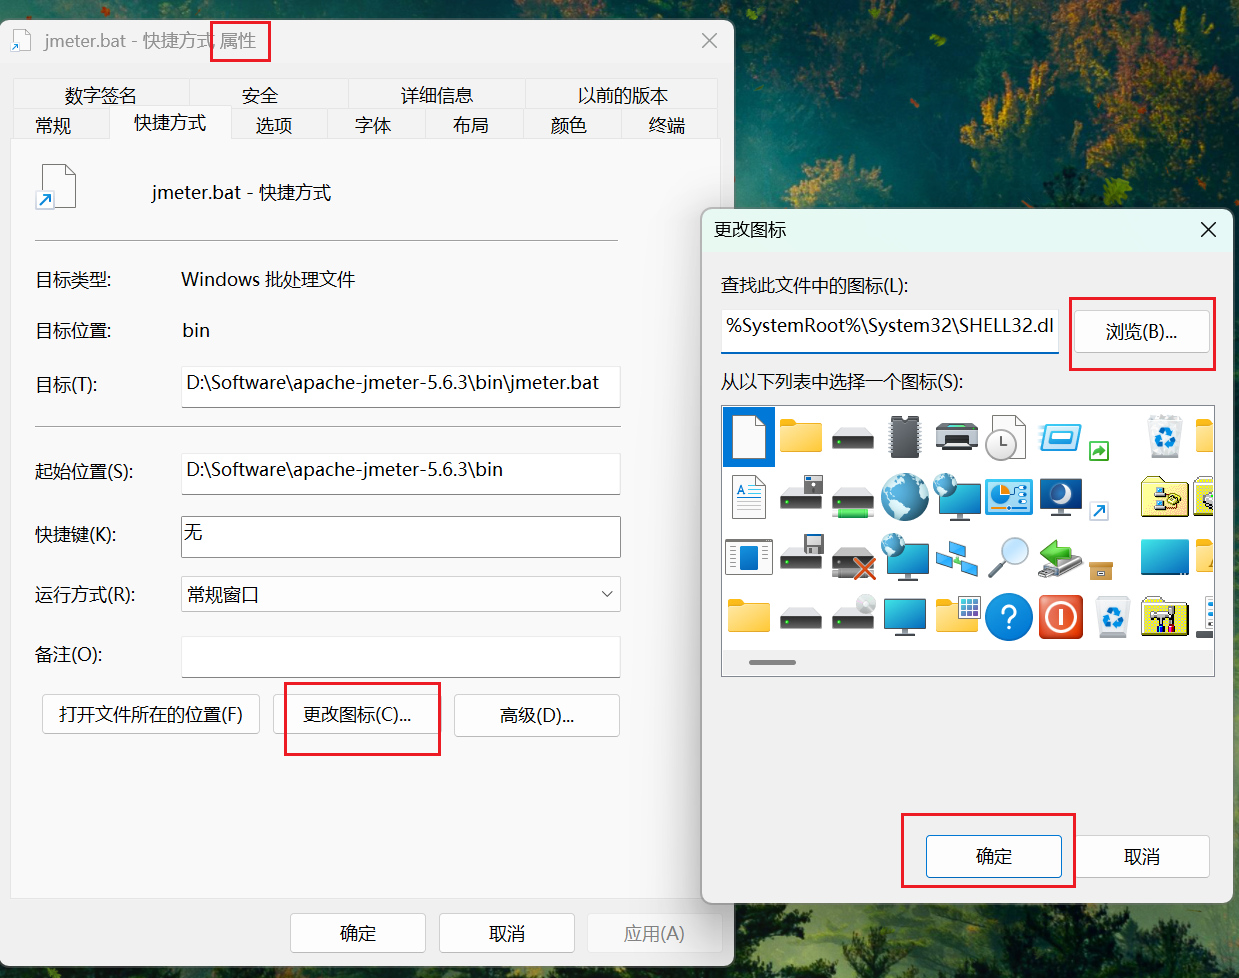Choose the drive icon with green bar
The image size is (1239, 978).
pyautogui.click(x=853, y=501)
